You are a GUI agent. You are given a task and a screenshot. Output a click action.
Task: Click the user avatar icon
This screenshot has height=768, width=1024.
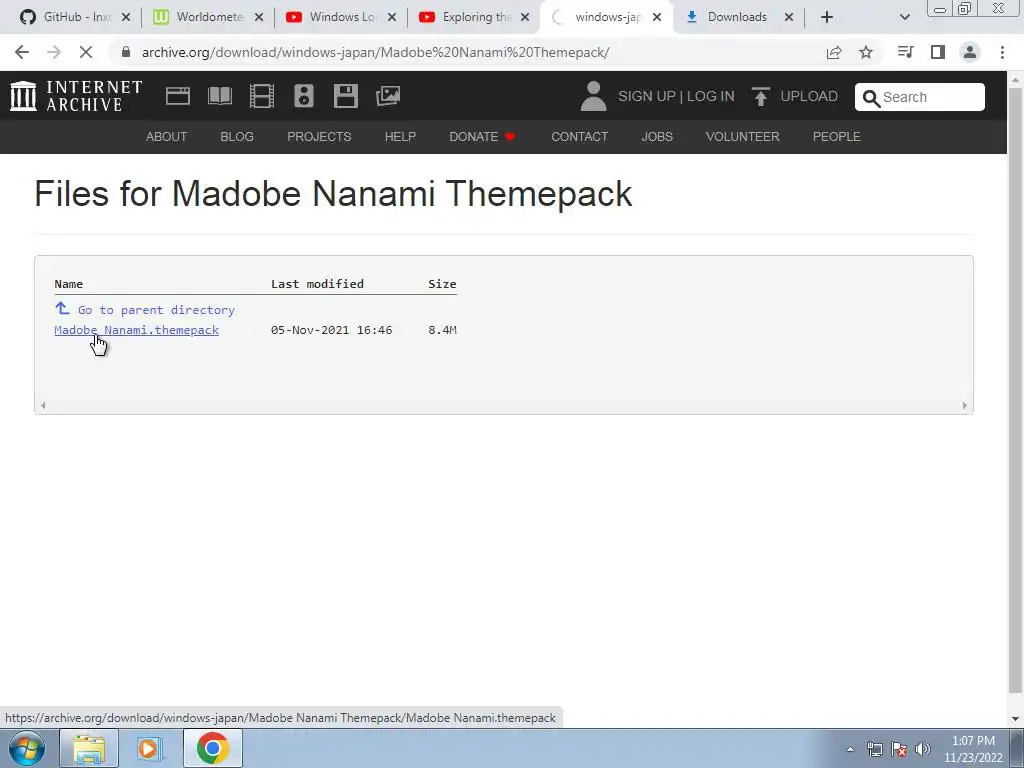point(593,96)
